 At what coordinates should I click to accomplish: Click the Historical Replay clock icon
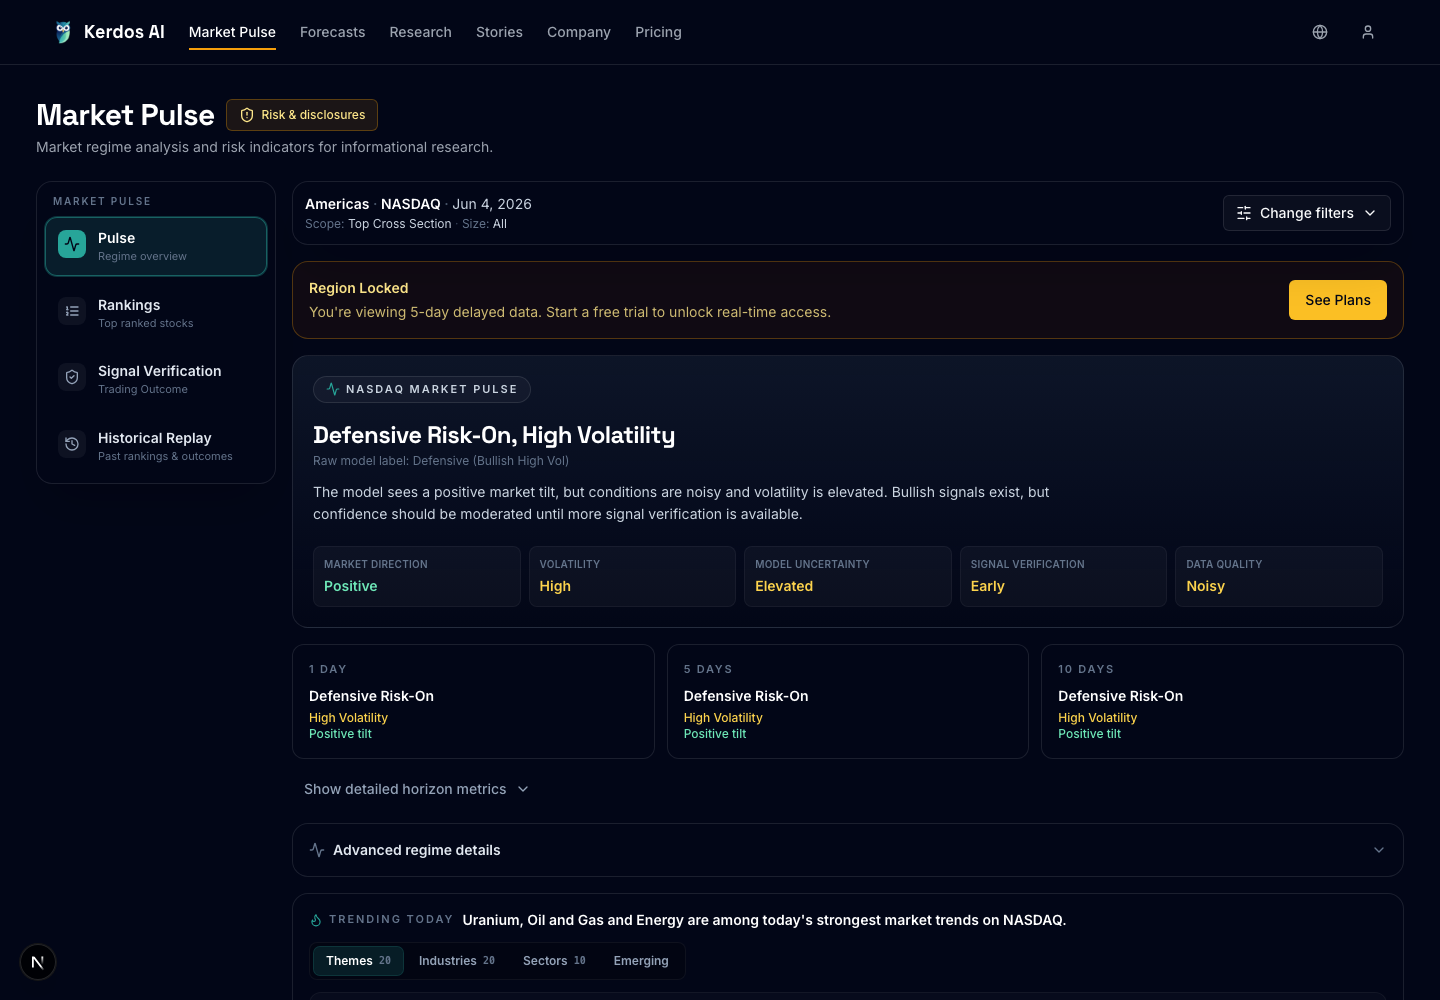pos(72,444)
